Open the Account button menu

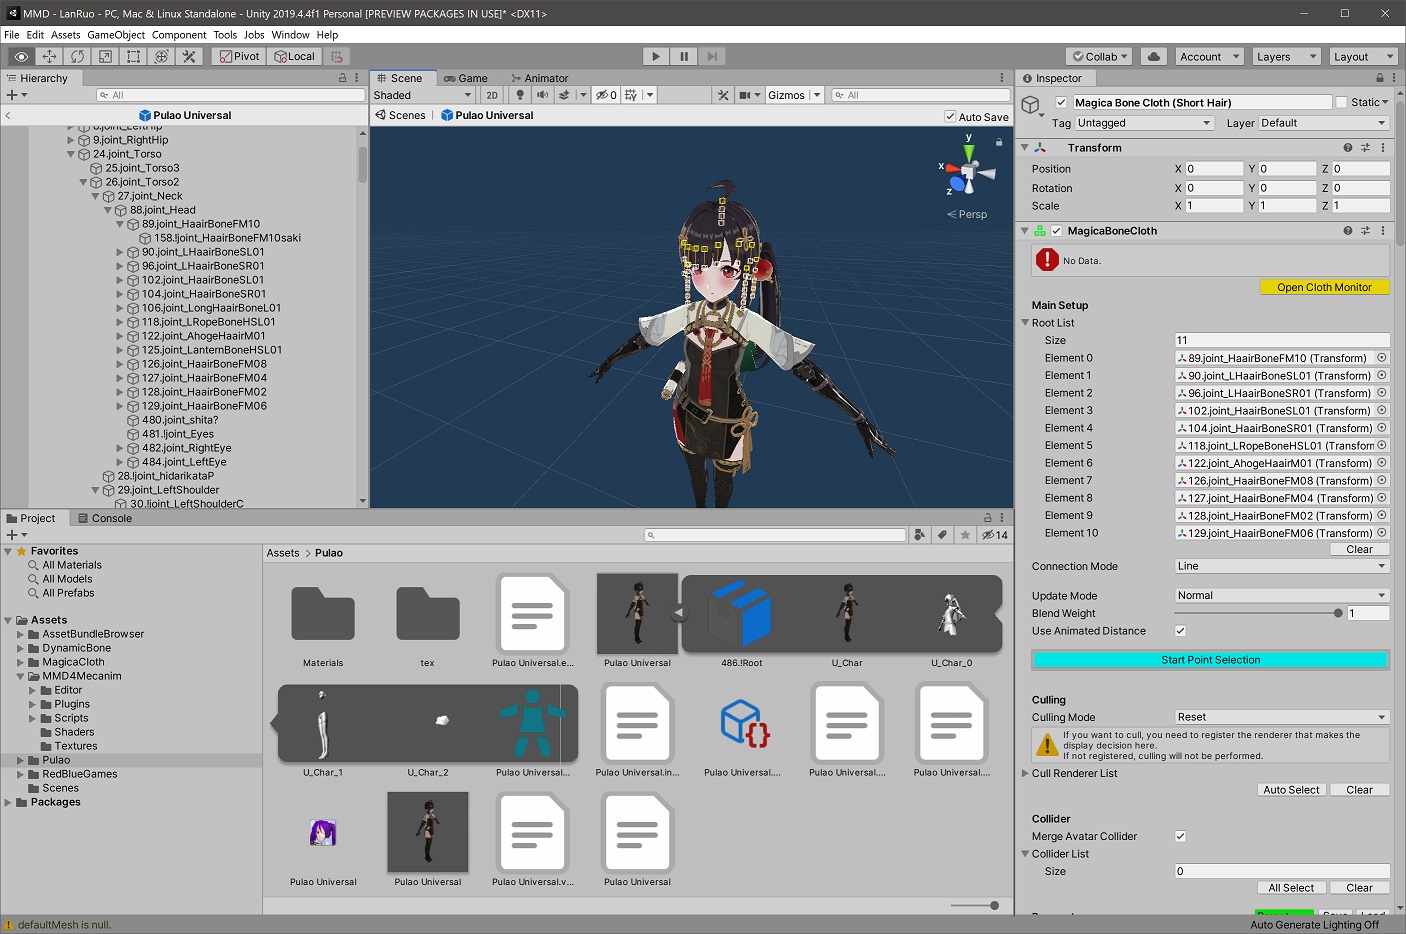1210,56
